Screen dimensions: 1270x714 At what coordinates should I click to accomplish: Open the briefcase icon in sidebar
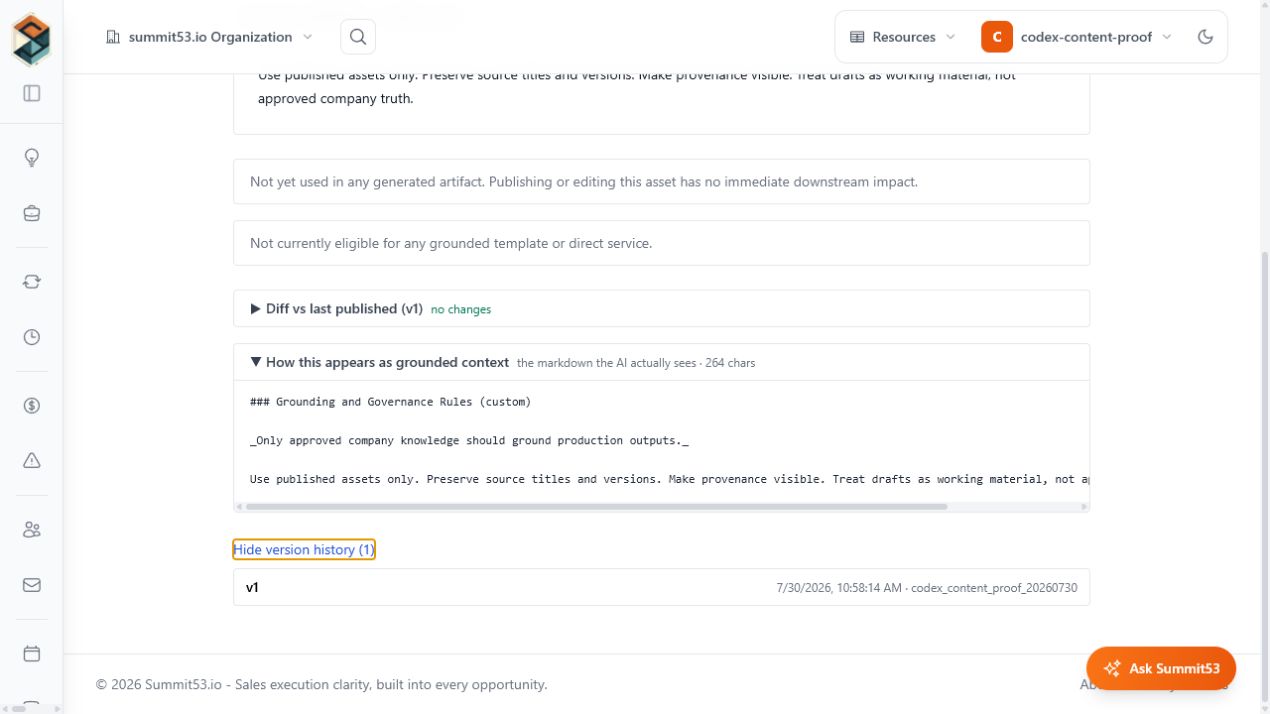tap(32, 213)
